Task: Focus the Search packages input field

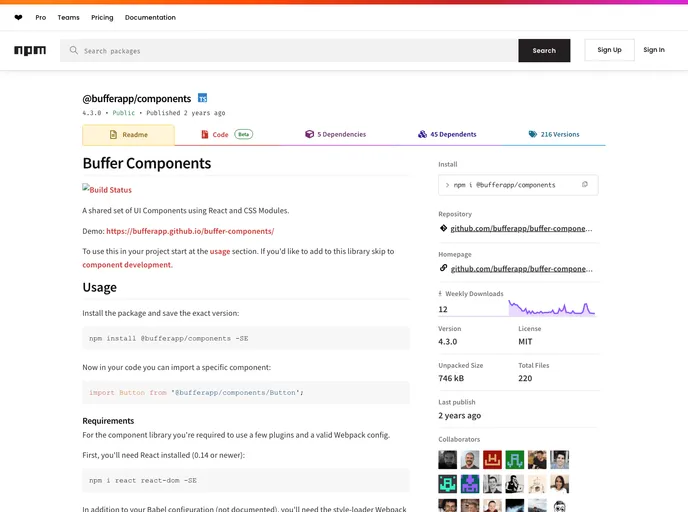Action: 289,50
